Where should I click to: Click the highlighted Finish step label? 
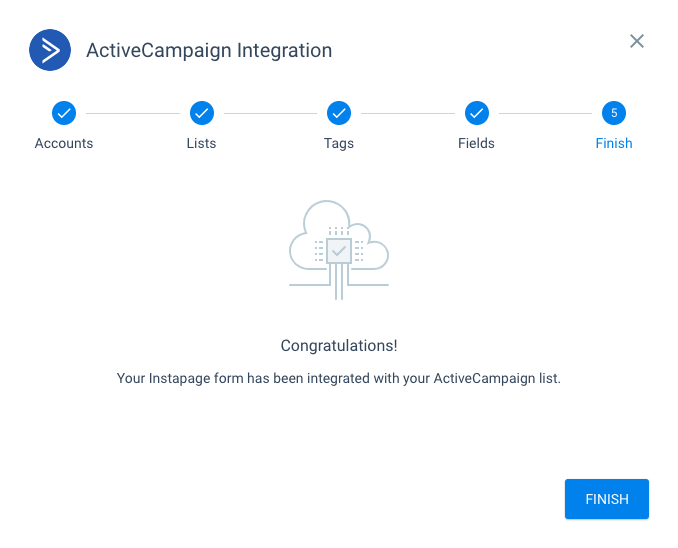coord(614,143)
